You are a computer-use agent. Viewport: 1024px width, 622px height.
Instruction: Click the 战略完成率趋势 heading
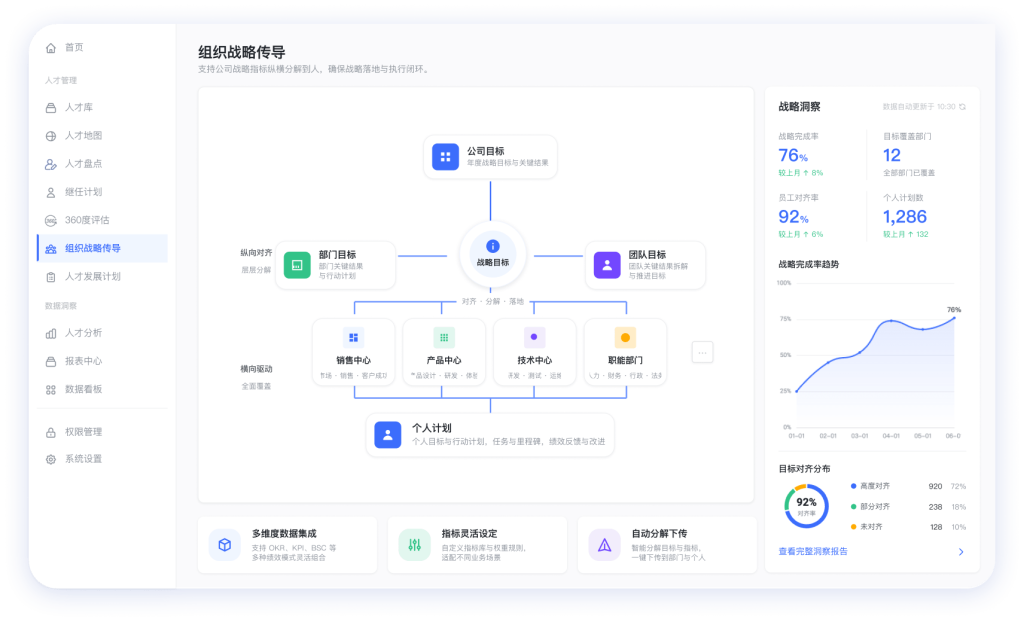tap(808, 265)
